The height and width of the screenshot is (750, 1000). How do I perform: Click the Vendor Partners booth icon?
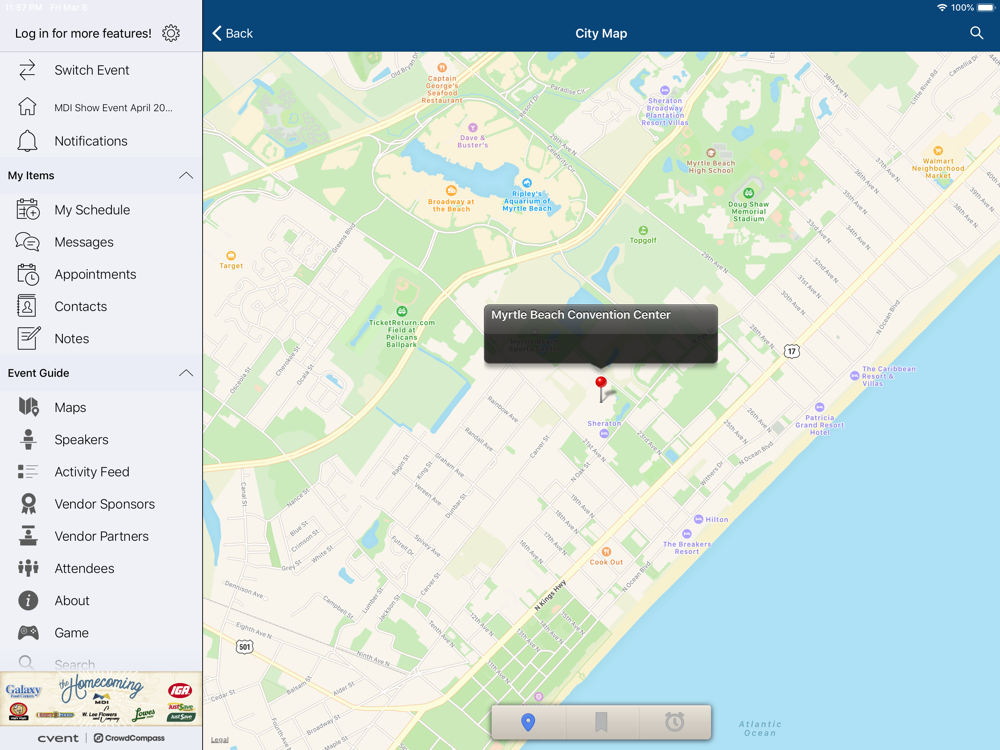click(27, 536)
